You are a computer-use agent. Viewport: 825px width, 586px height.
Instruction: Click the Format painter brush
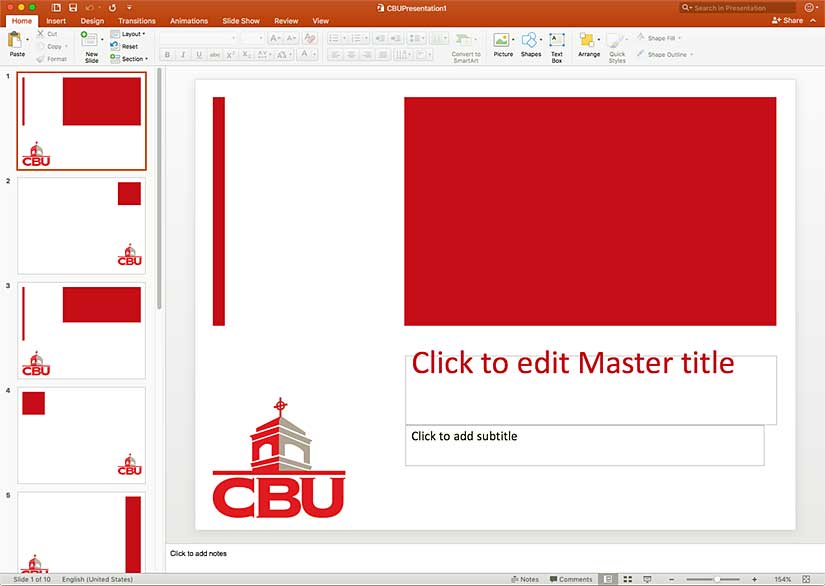(x=41, y=59)
